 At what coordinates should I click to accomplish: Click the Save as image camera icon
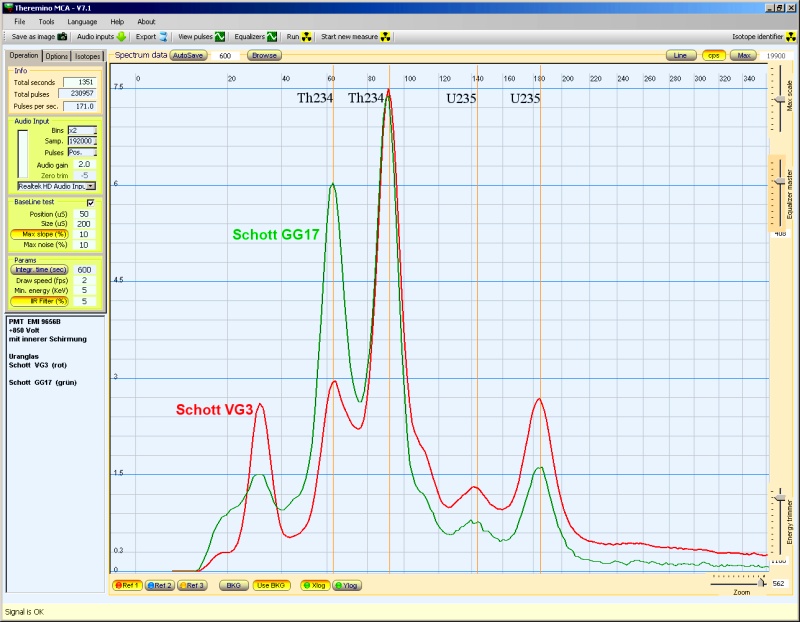62,36
